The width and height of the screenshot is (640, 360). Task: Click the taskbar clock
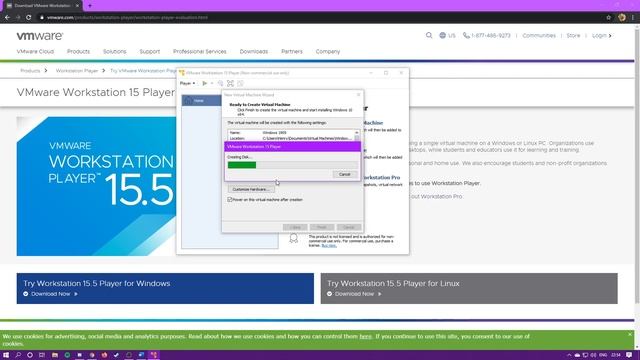(616, 355)
